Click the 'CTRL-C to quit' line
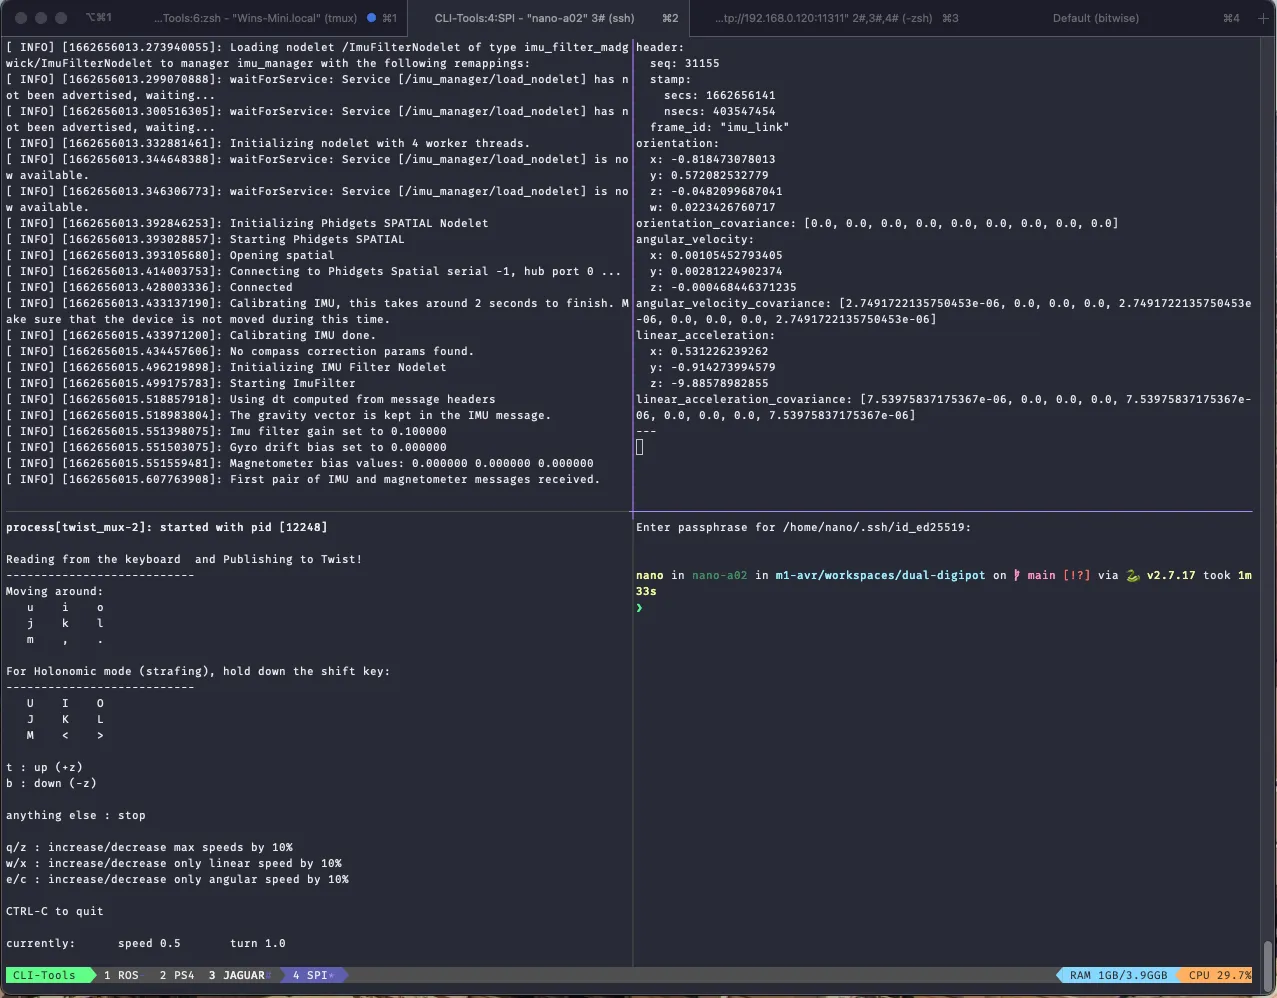Screen dimensions: 1277x998 pos(54,911)
